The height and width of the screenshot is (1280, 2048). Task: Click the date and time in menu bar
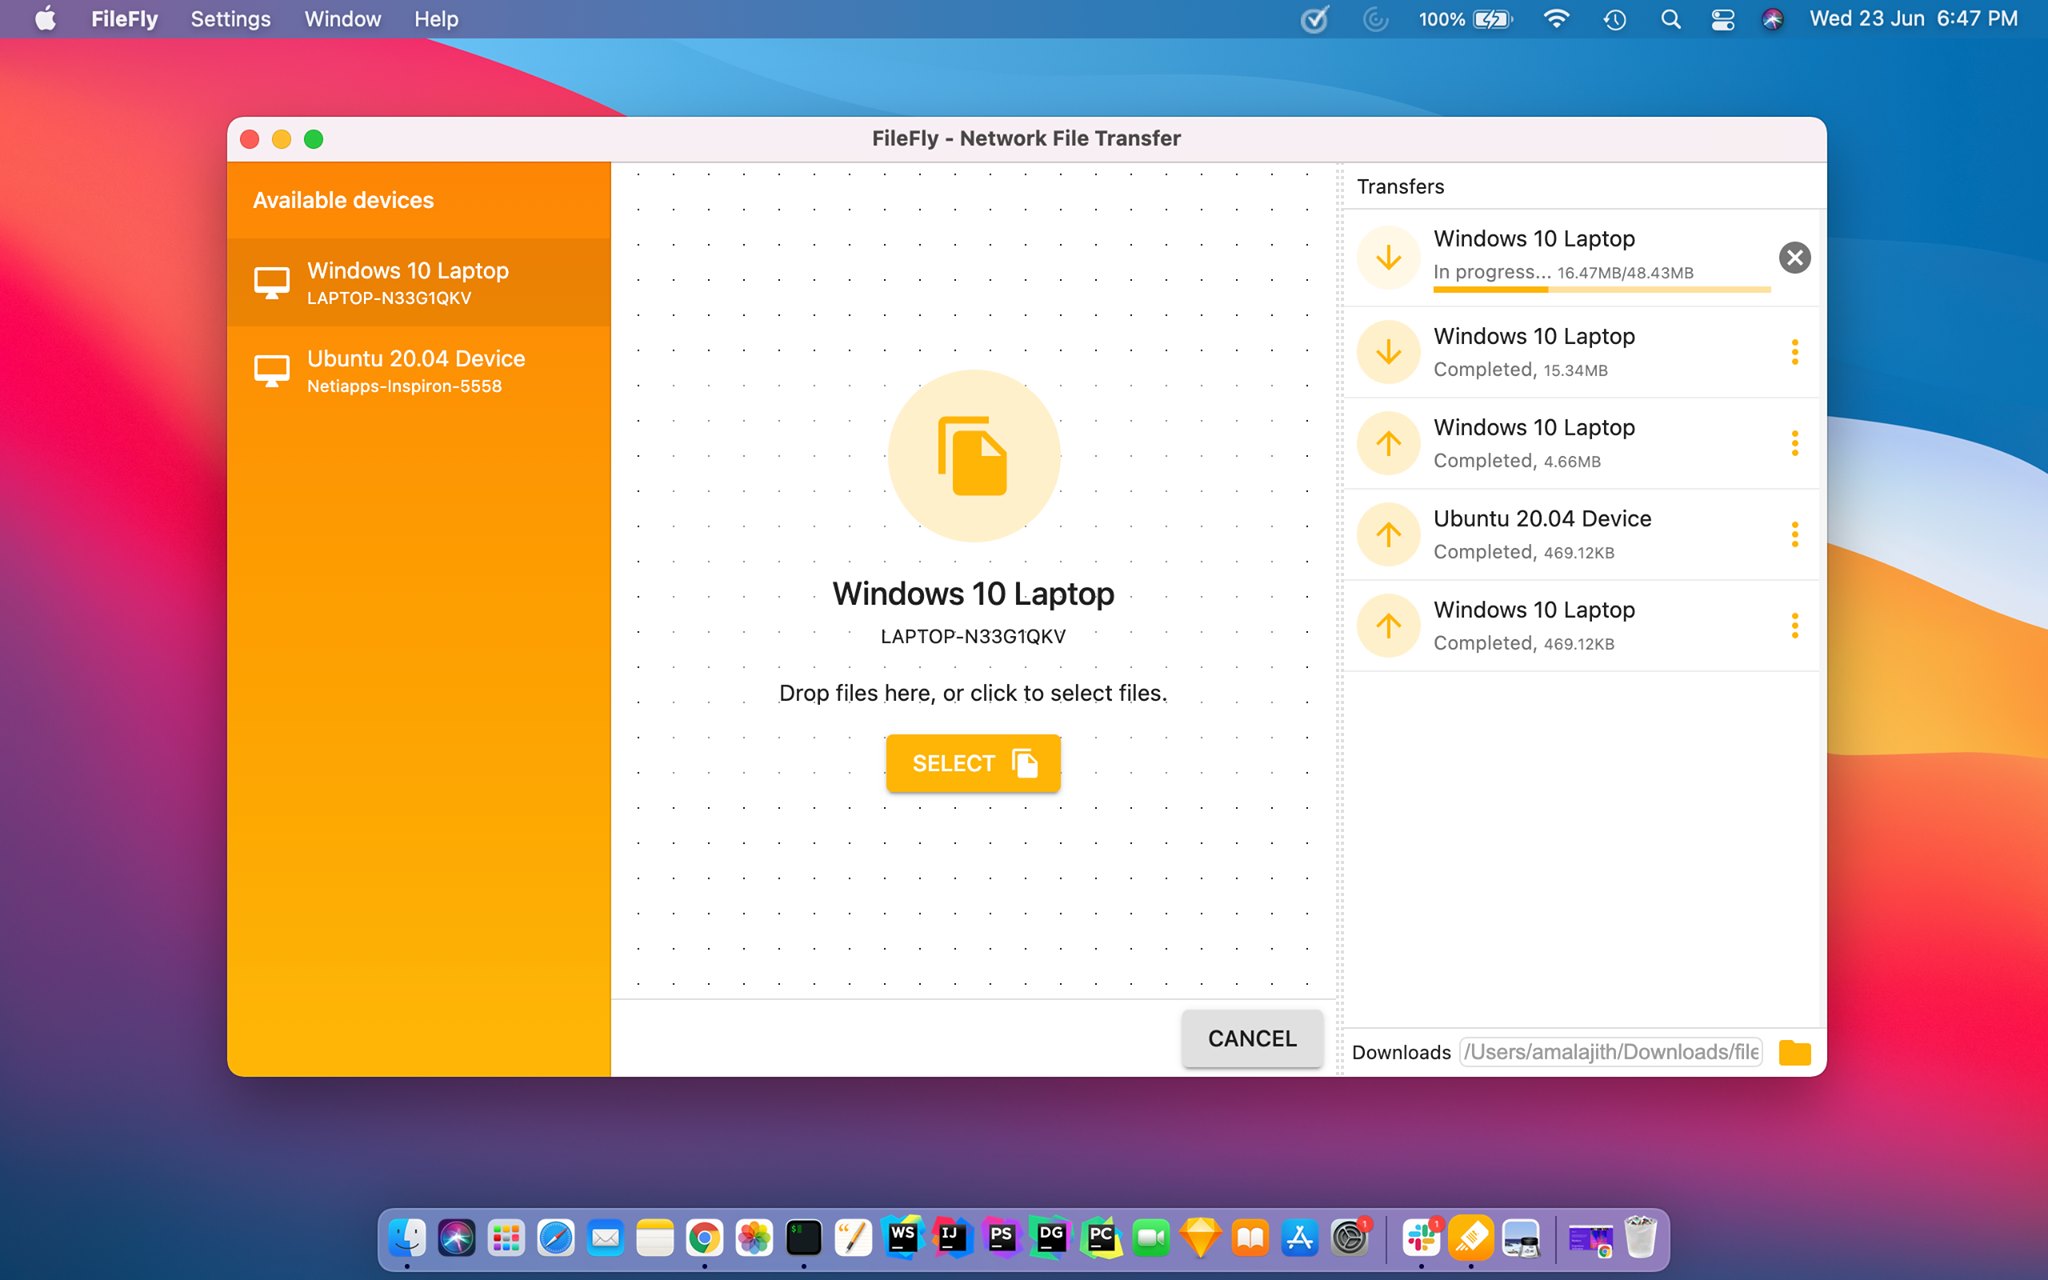click(1913, 19)
